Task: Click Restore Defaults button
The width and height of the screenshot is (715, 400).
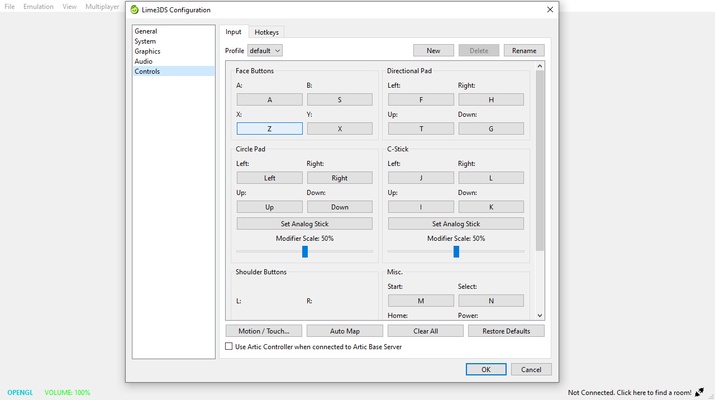Action: [506, 331]
